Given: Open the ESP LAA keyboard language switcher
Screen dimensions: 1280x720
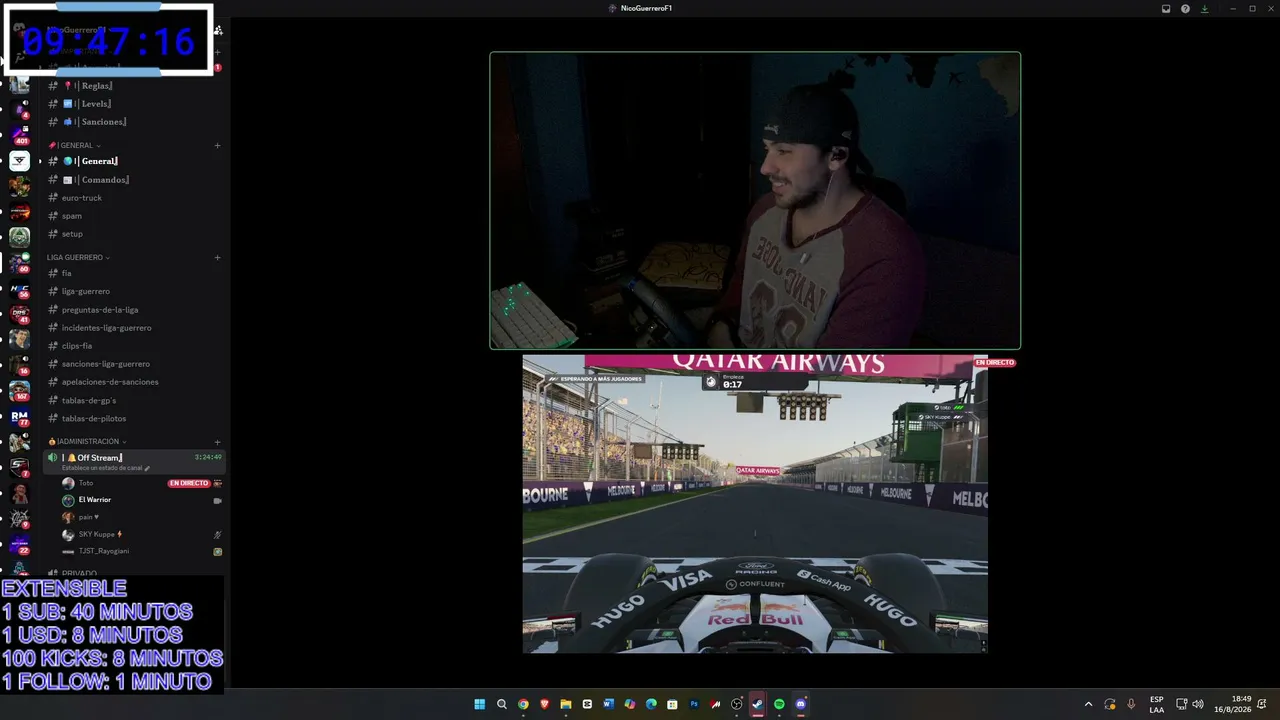Looking at the screenshot, I should coord(1156,704).
